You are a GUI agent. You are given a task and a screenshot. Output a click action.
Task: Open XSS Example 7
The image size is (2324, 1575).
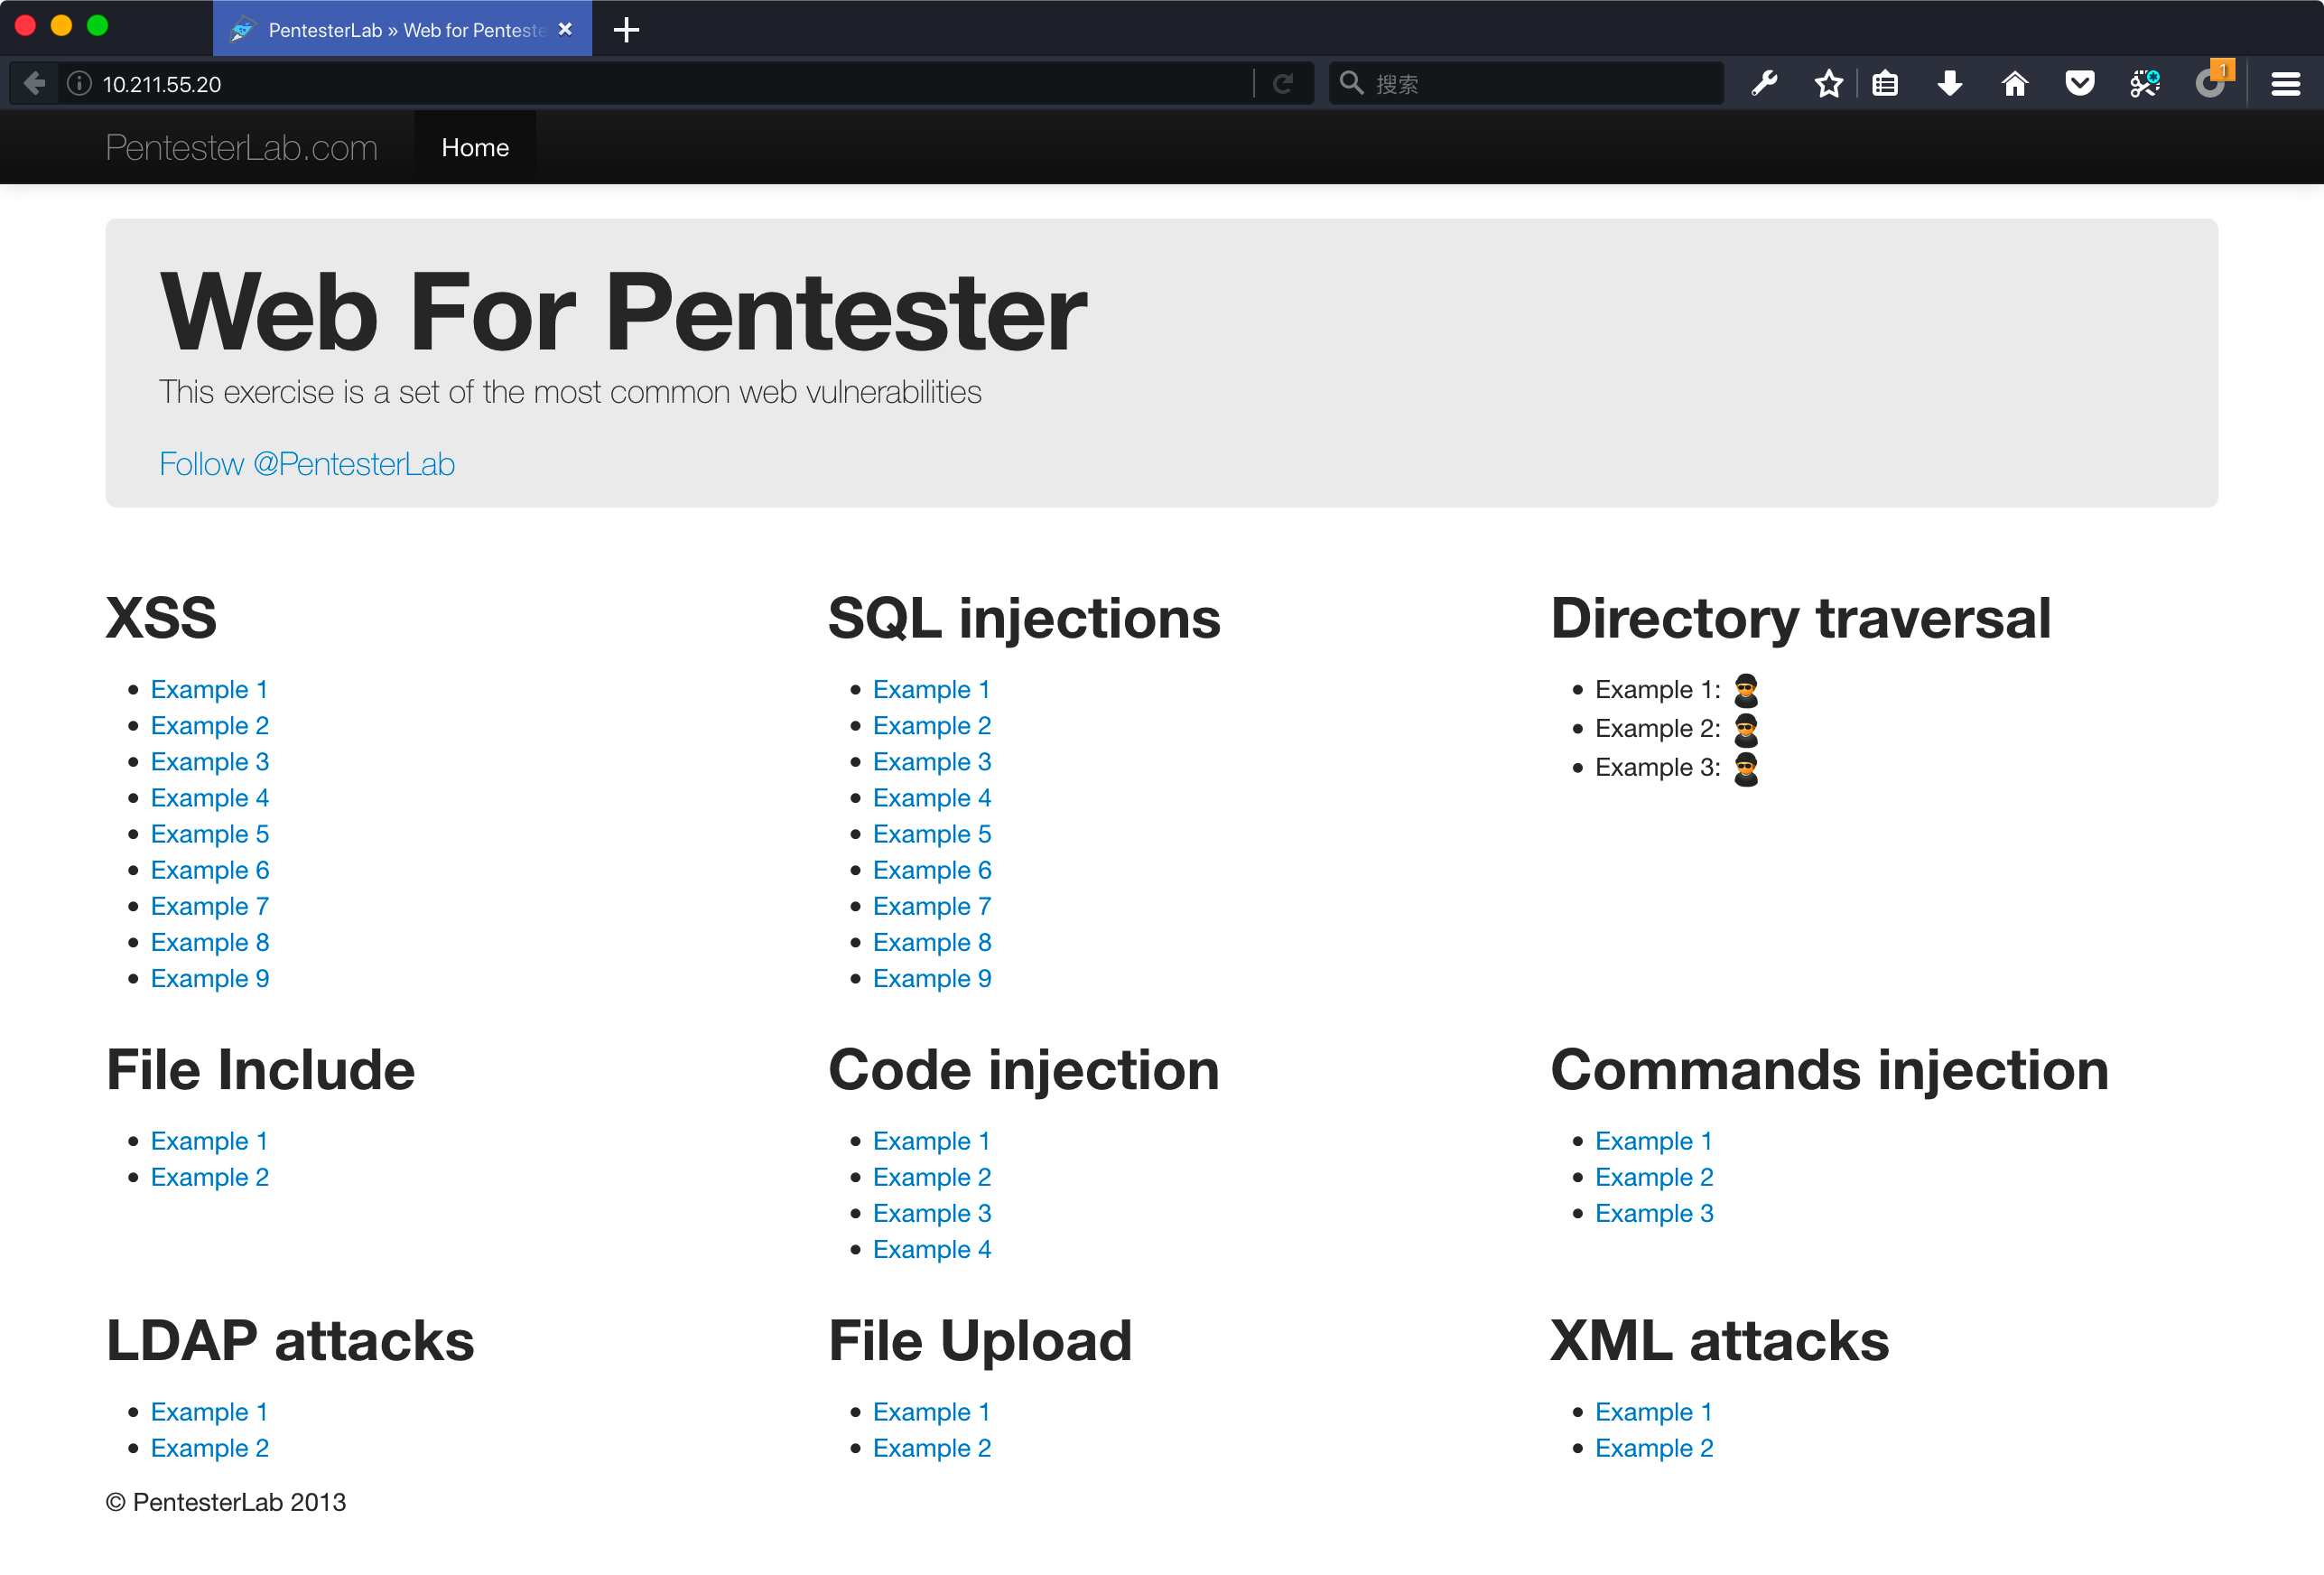click(210, 905)
